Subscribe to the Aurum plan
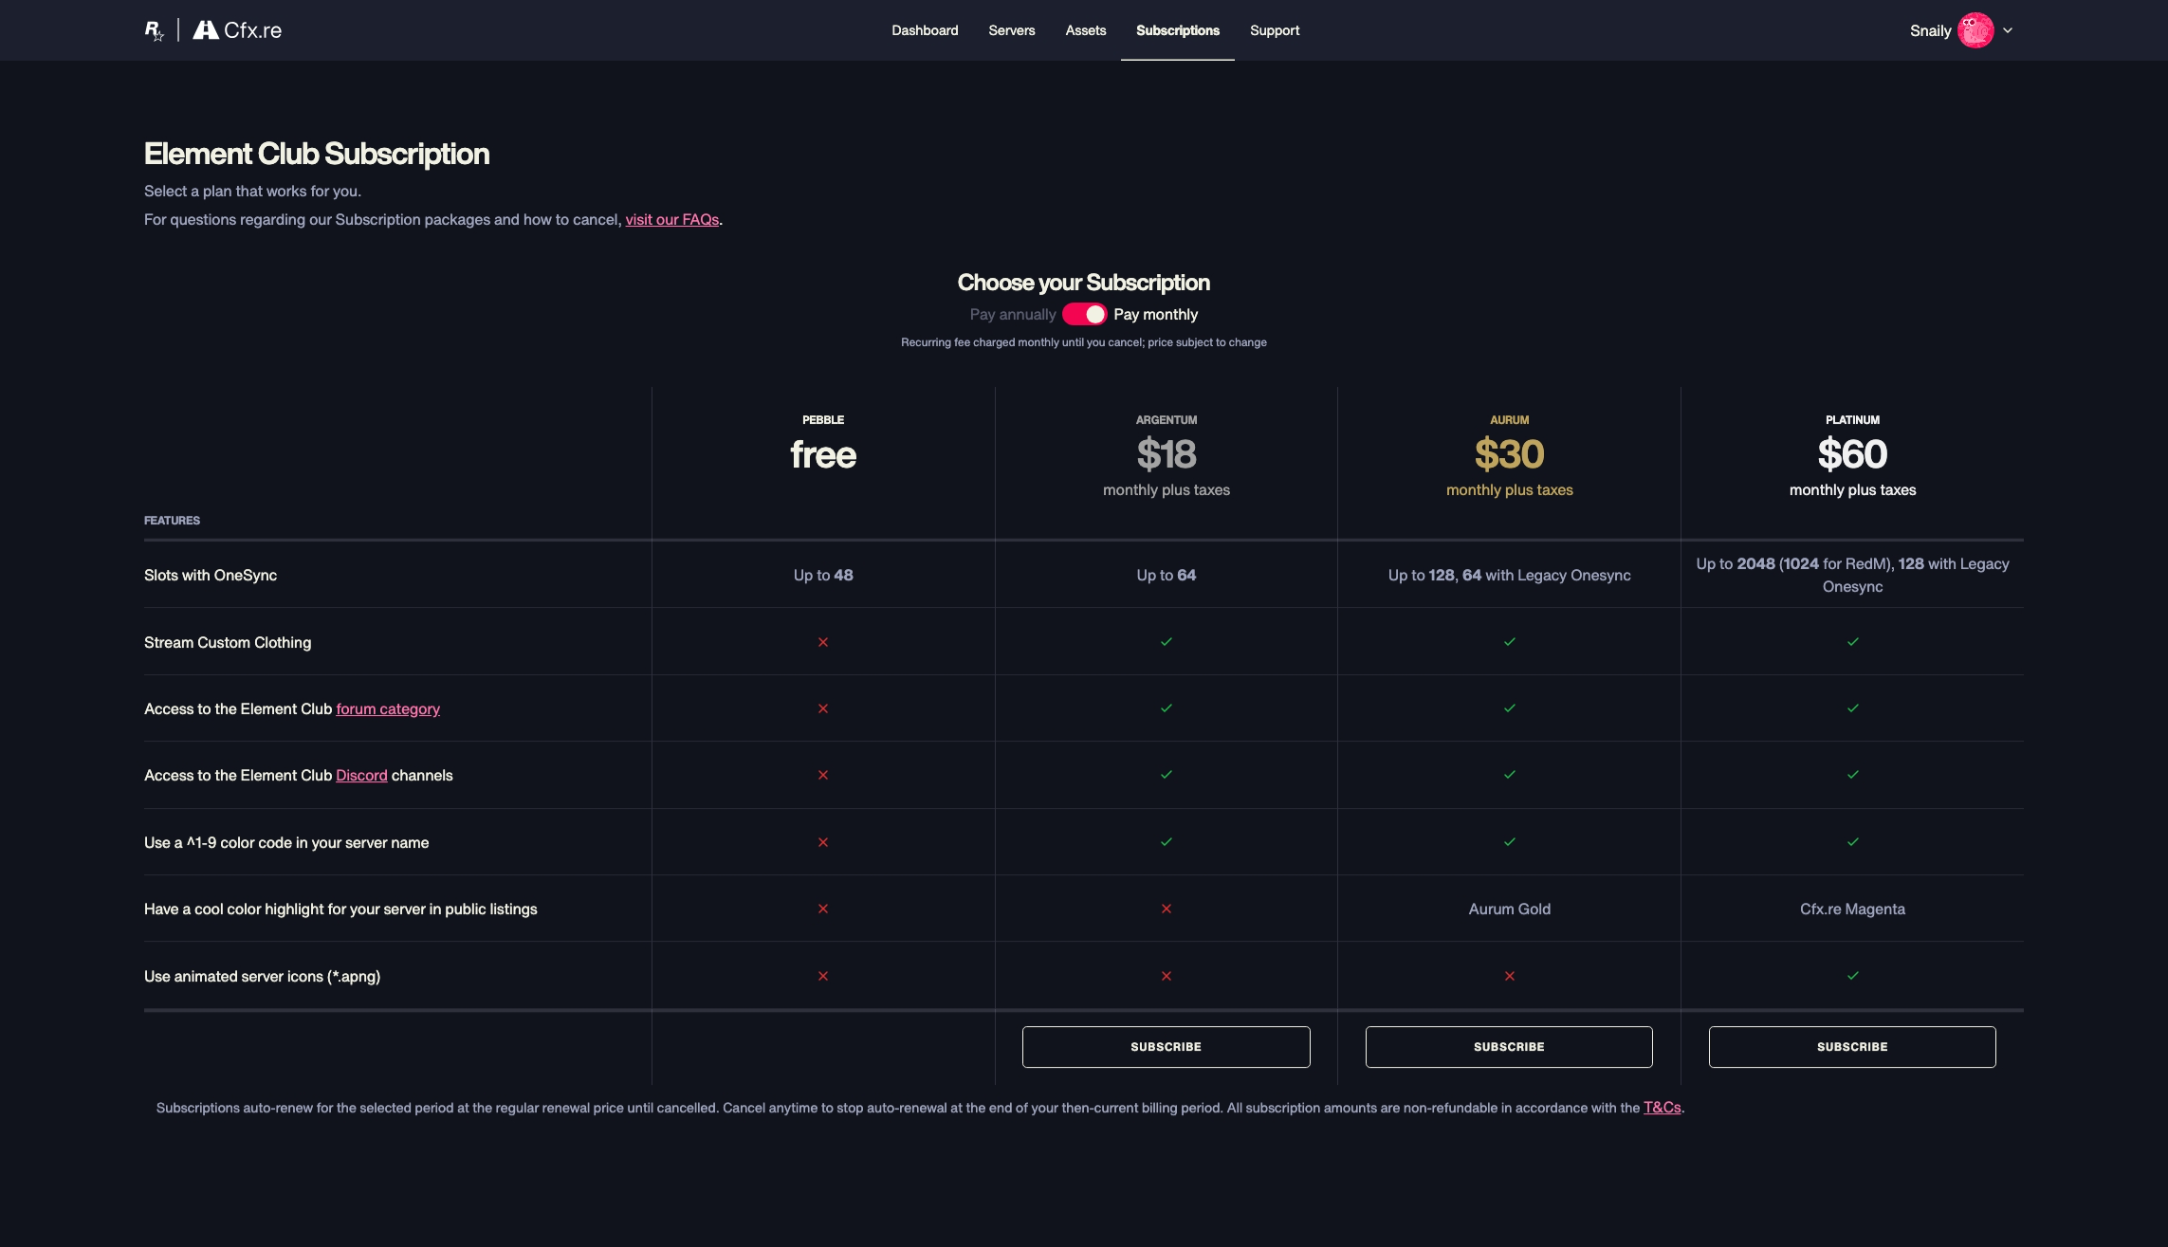The width and height of the screenshot is (2168, 1247). [x=1508, y=1047]
